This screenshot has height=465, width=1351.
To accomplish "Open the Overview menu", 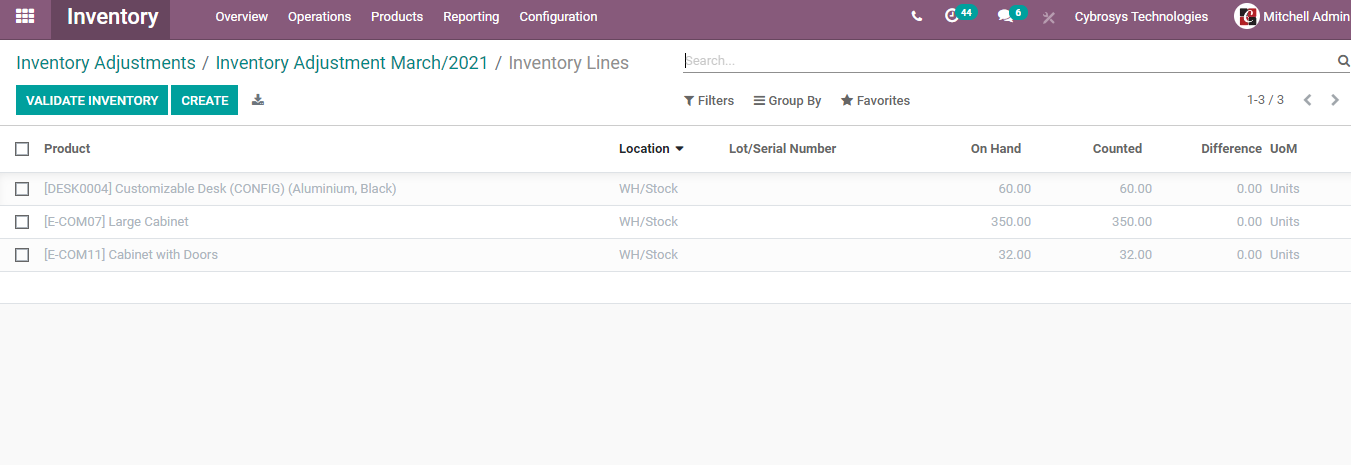I will click(x=242, y=17).
